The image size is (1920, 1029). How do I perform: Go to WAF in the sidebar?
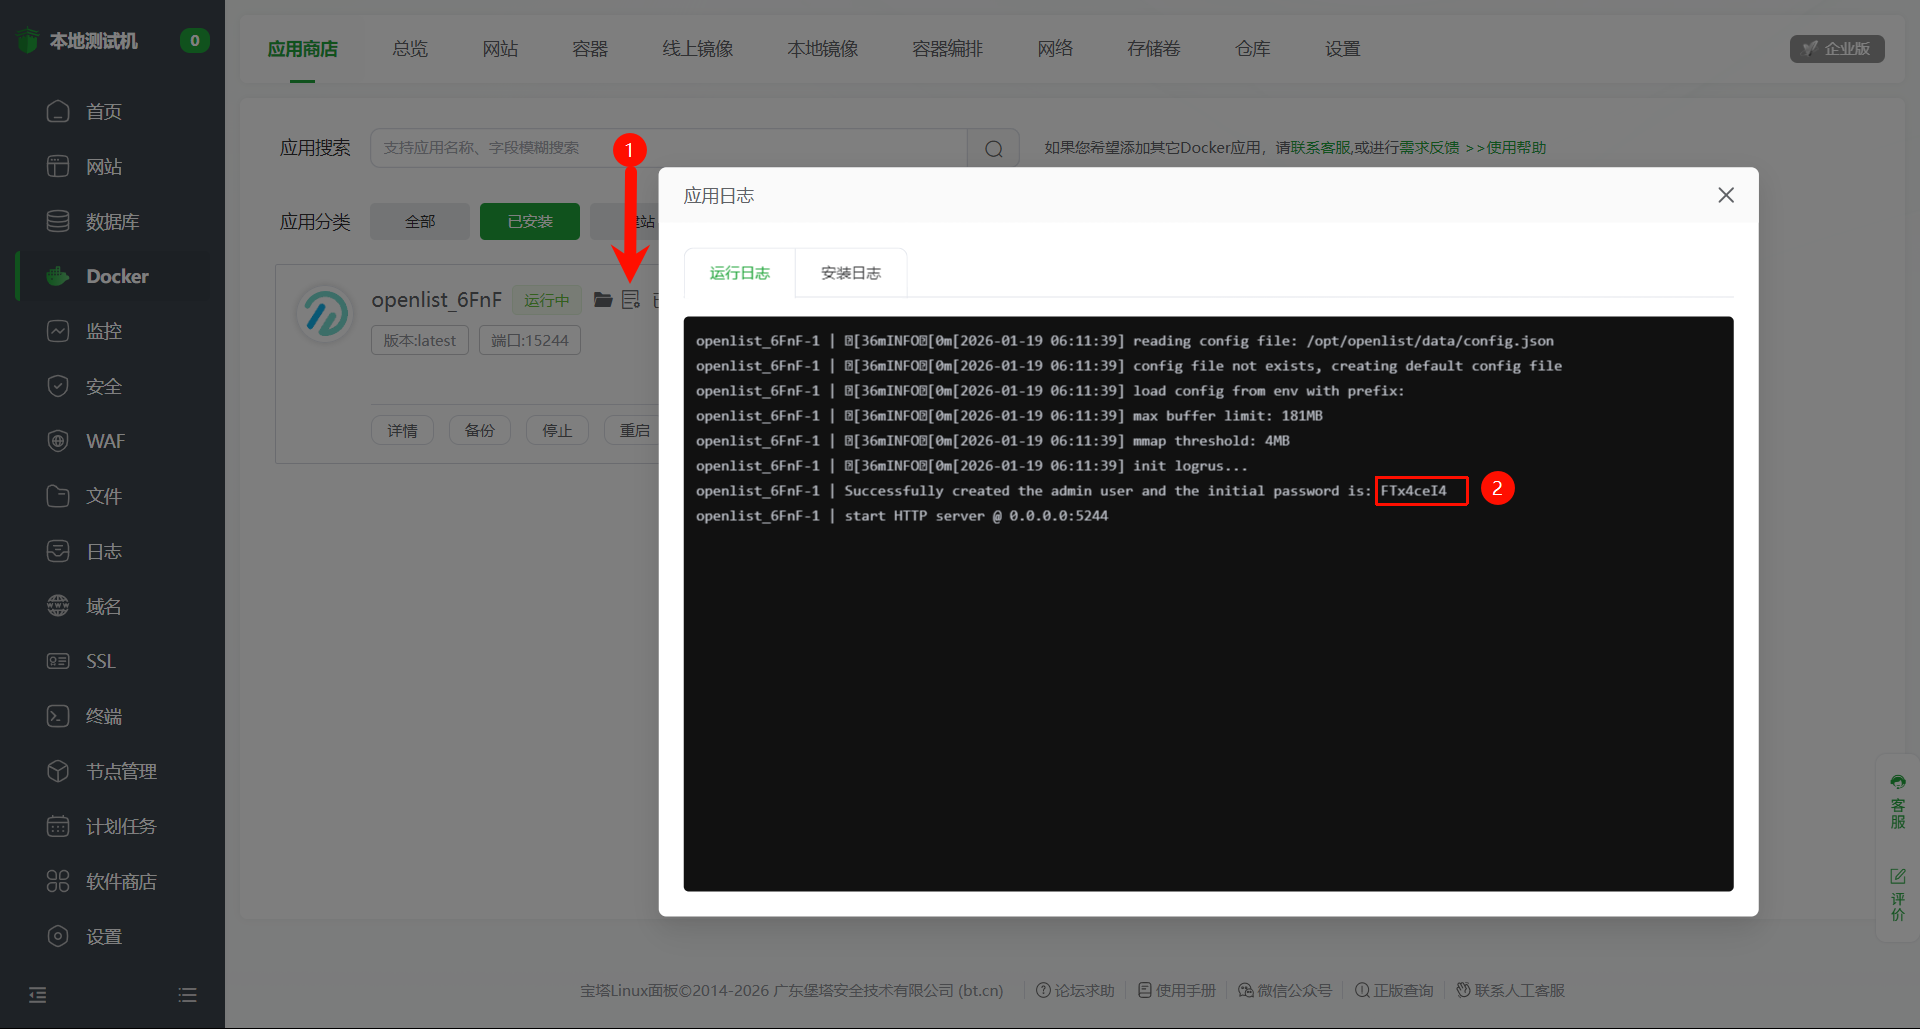pyautogui.click(x=104, y=441)
